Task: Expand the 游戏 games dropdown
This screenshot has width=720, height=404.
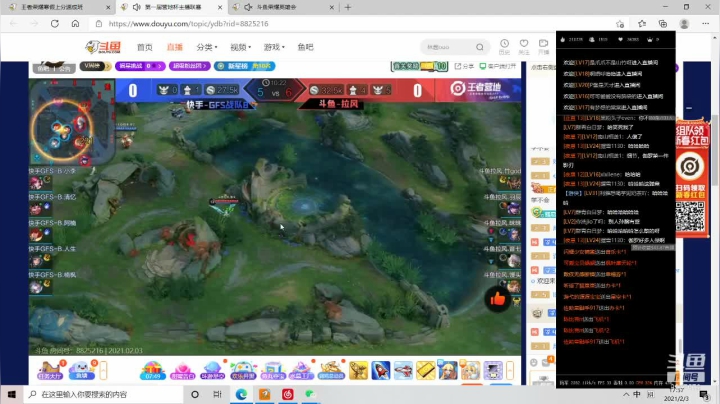Action: point(274,47)
